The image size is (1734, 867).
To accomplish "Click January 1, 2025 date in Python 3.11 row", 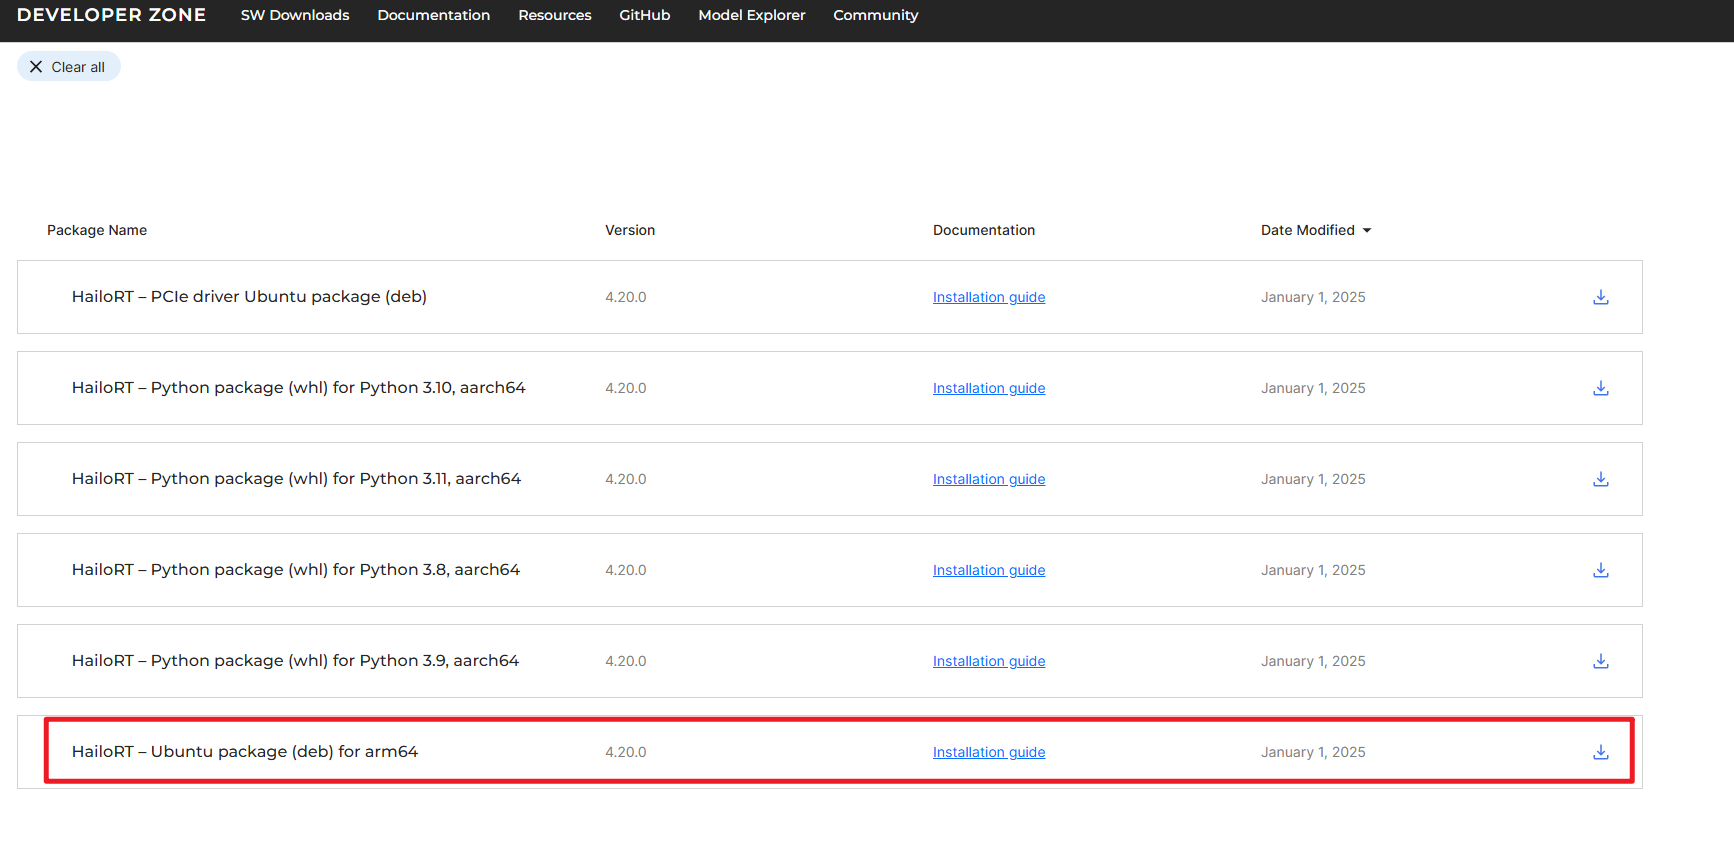I will pos(1313,479).
